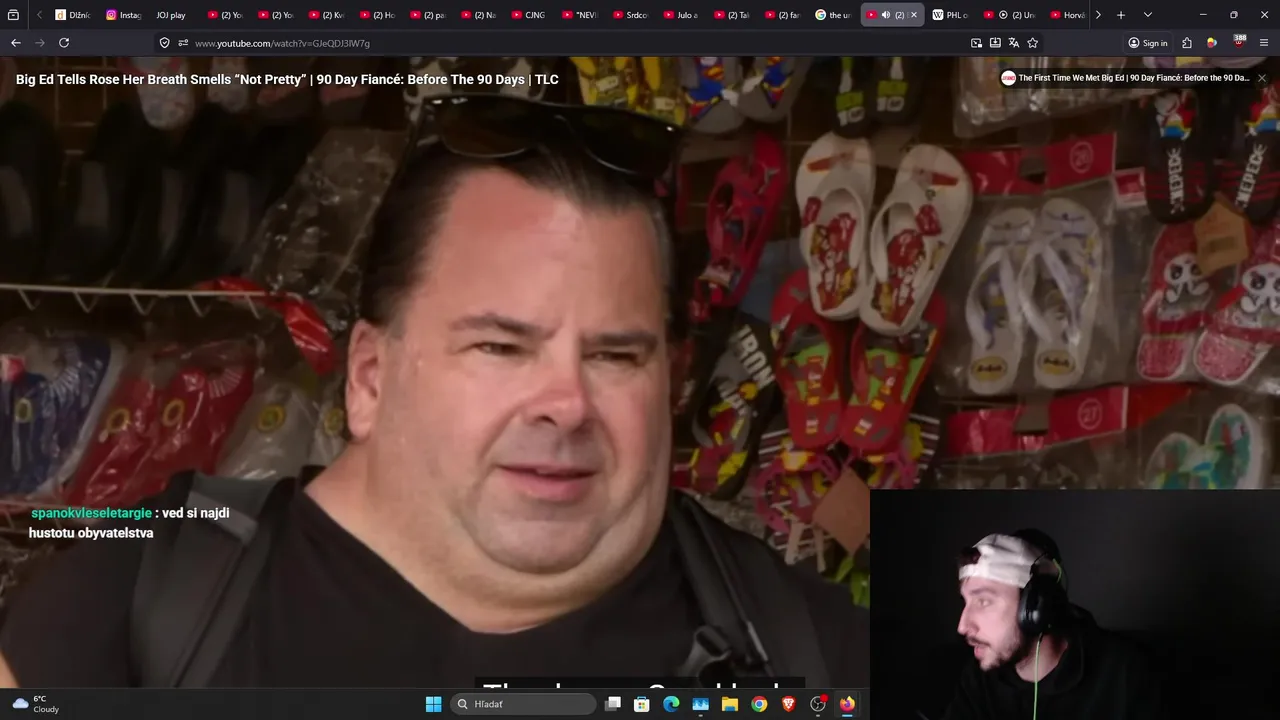Switch to the (2) Kv YouTube tab
Image resolution: width=1280 pixels, height=720 pixels.
tap(326, 15)
